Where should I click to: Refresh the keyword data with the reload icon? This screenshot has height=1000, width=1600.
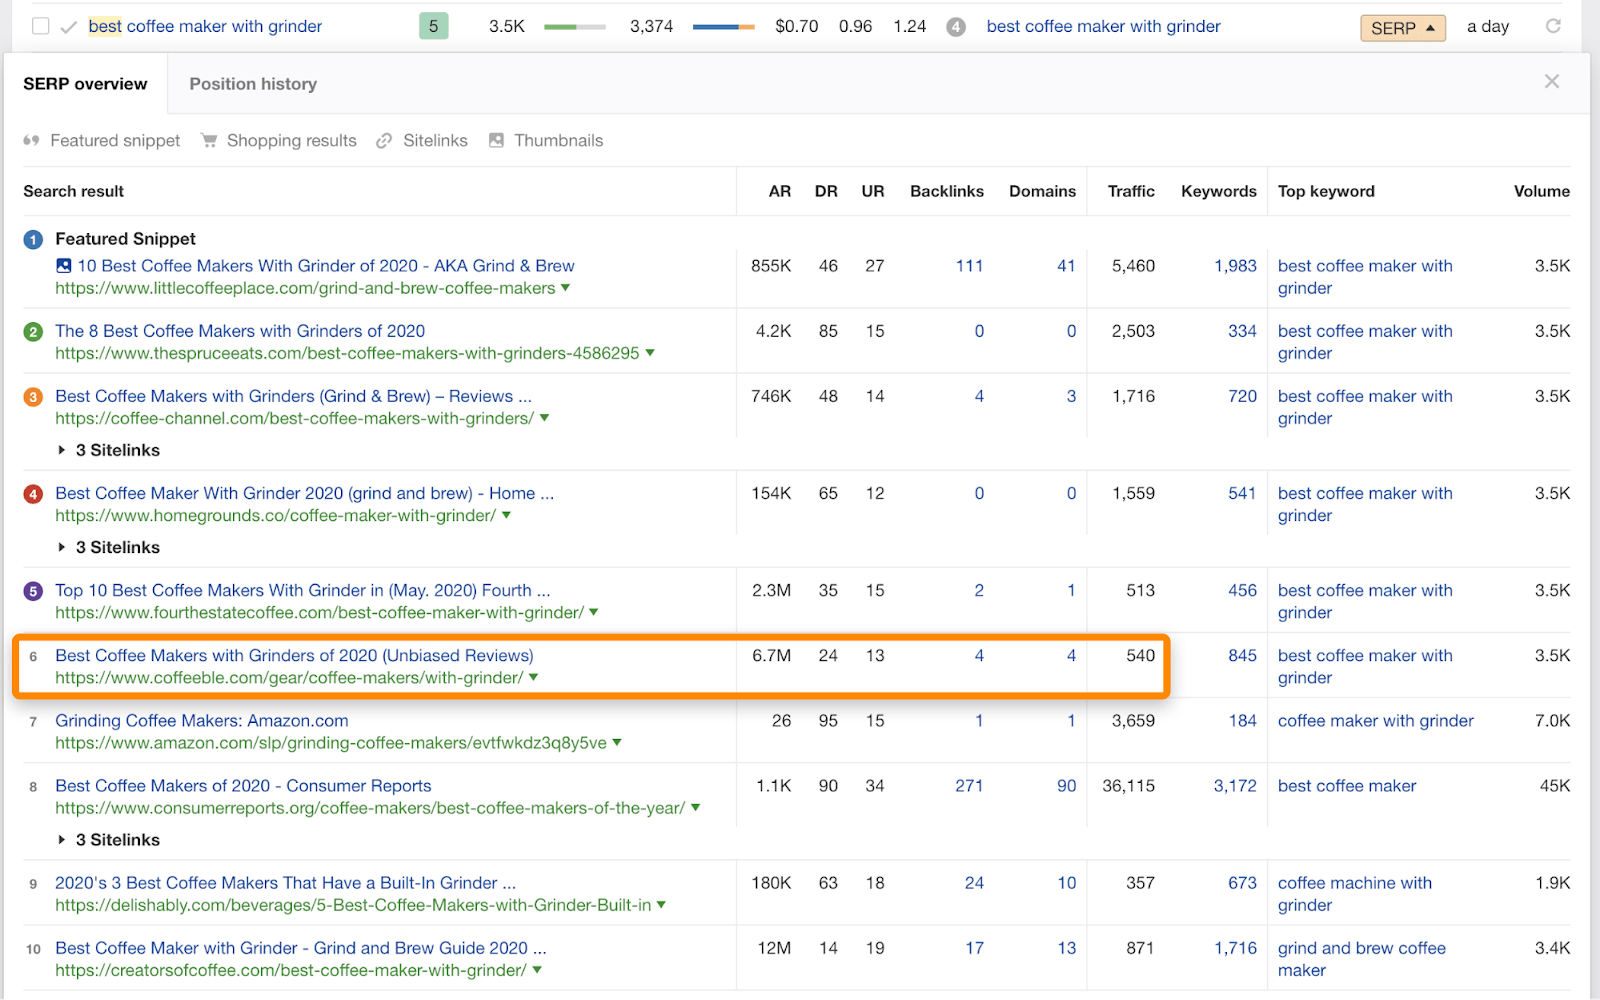point(1552,26)
